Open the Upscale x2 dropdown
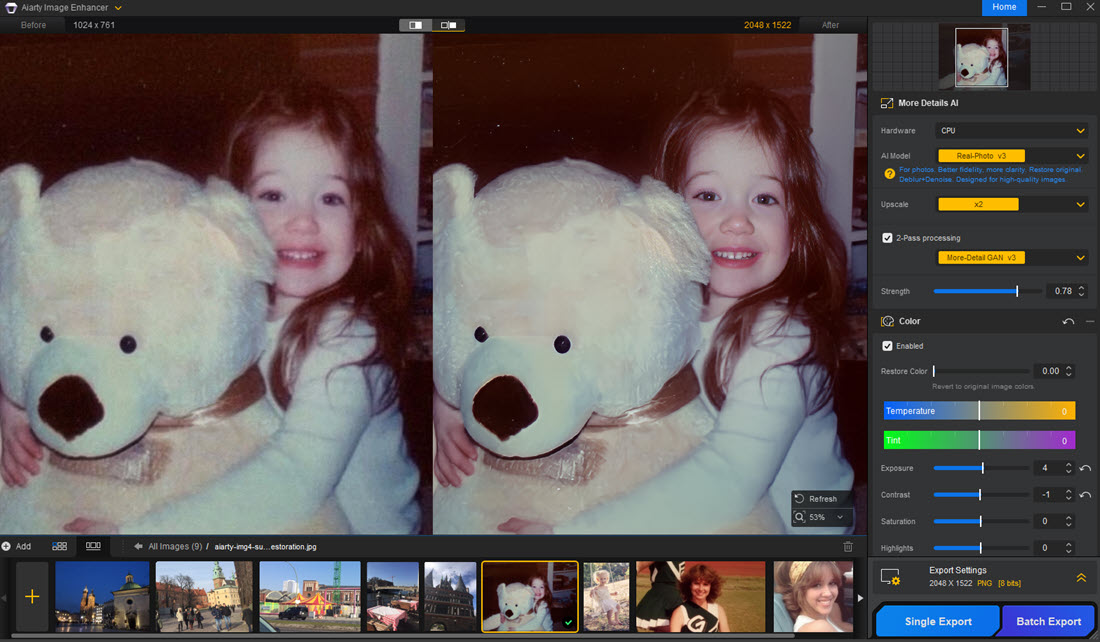 click(x=1012, y=204)
